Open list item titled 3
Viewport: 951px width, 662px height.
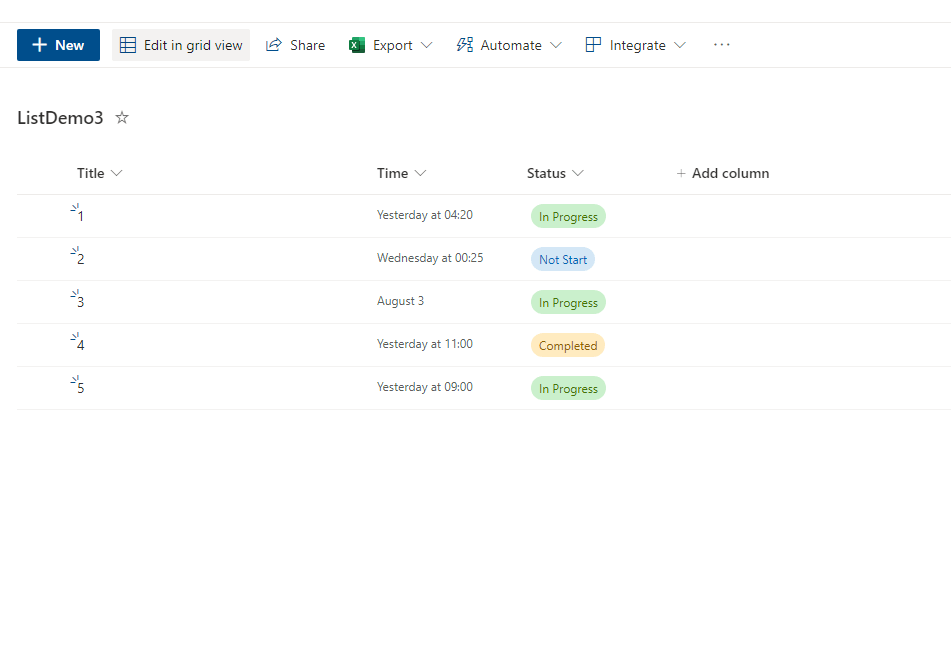(x=81, y=302)
